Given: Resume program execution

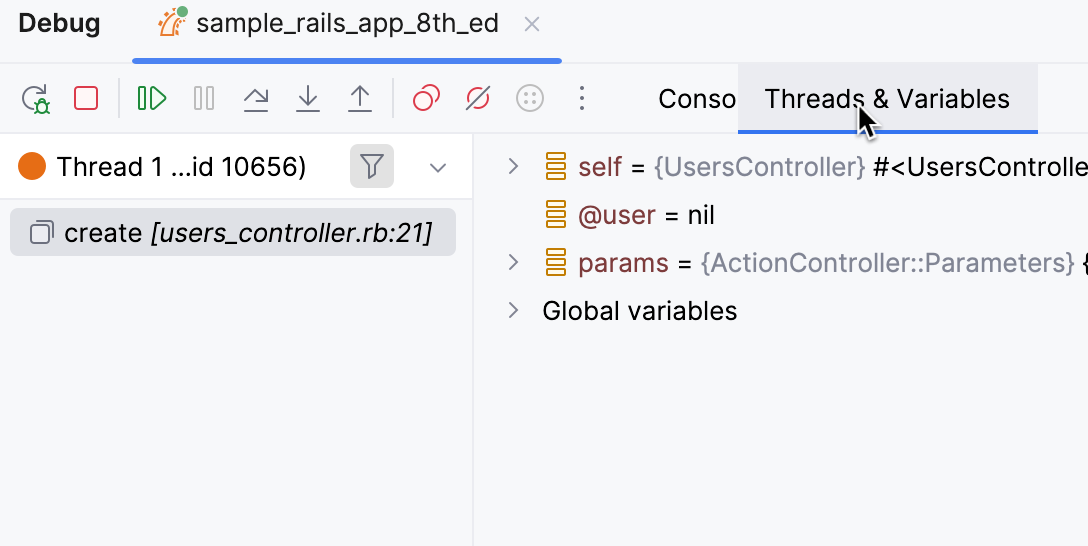Looking at the screenshot, I should click(152, 98).
